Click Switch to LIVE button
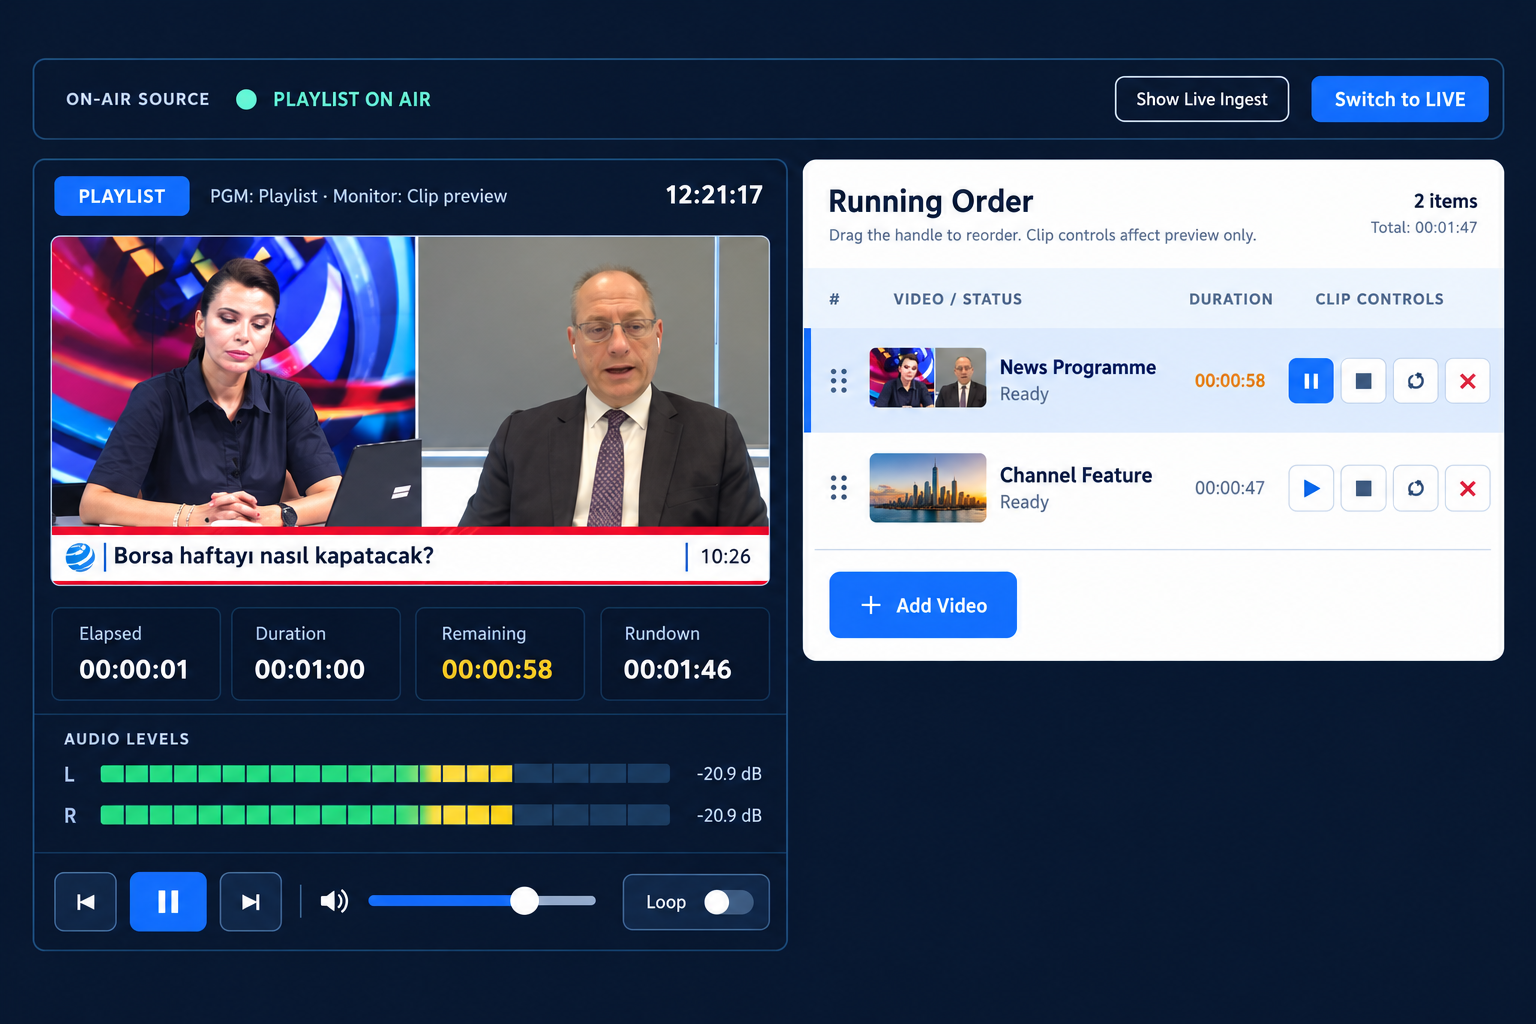1536x1024 pixels. [x=1399, y=99]
